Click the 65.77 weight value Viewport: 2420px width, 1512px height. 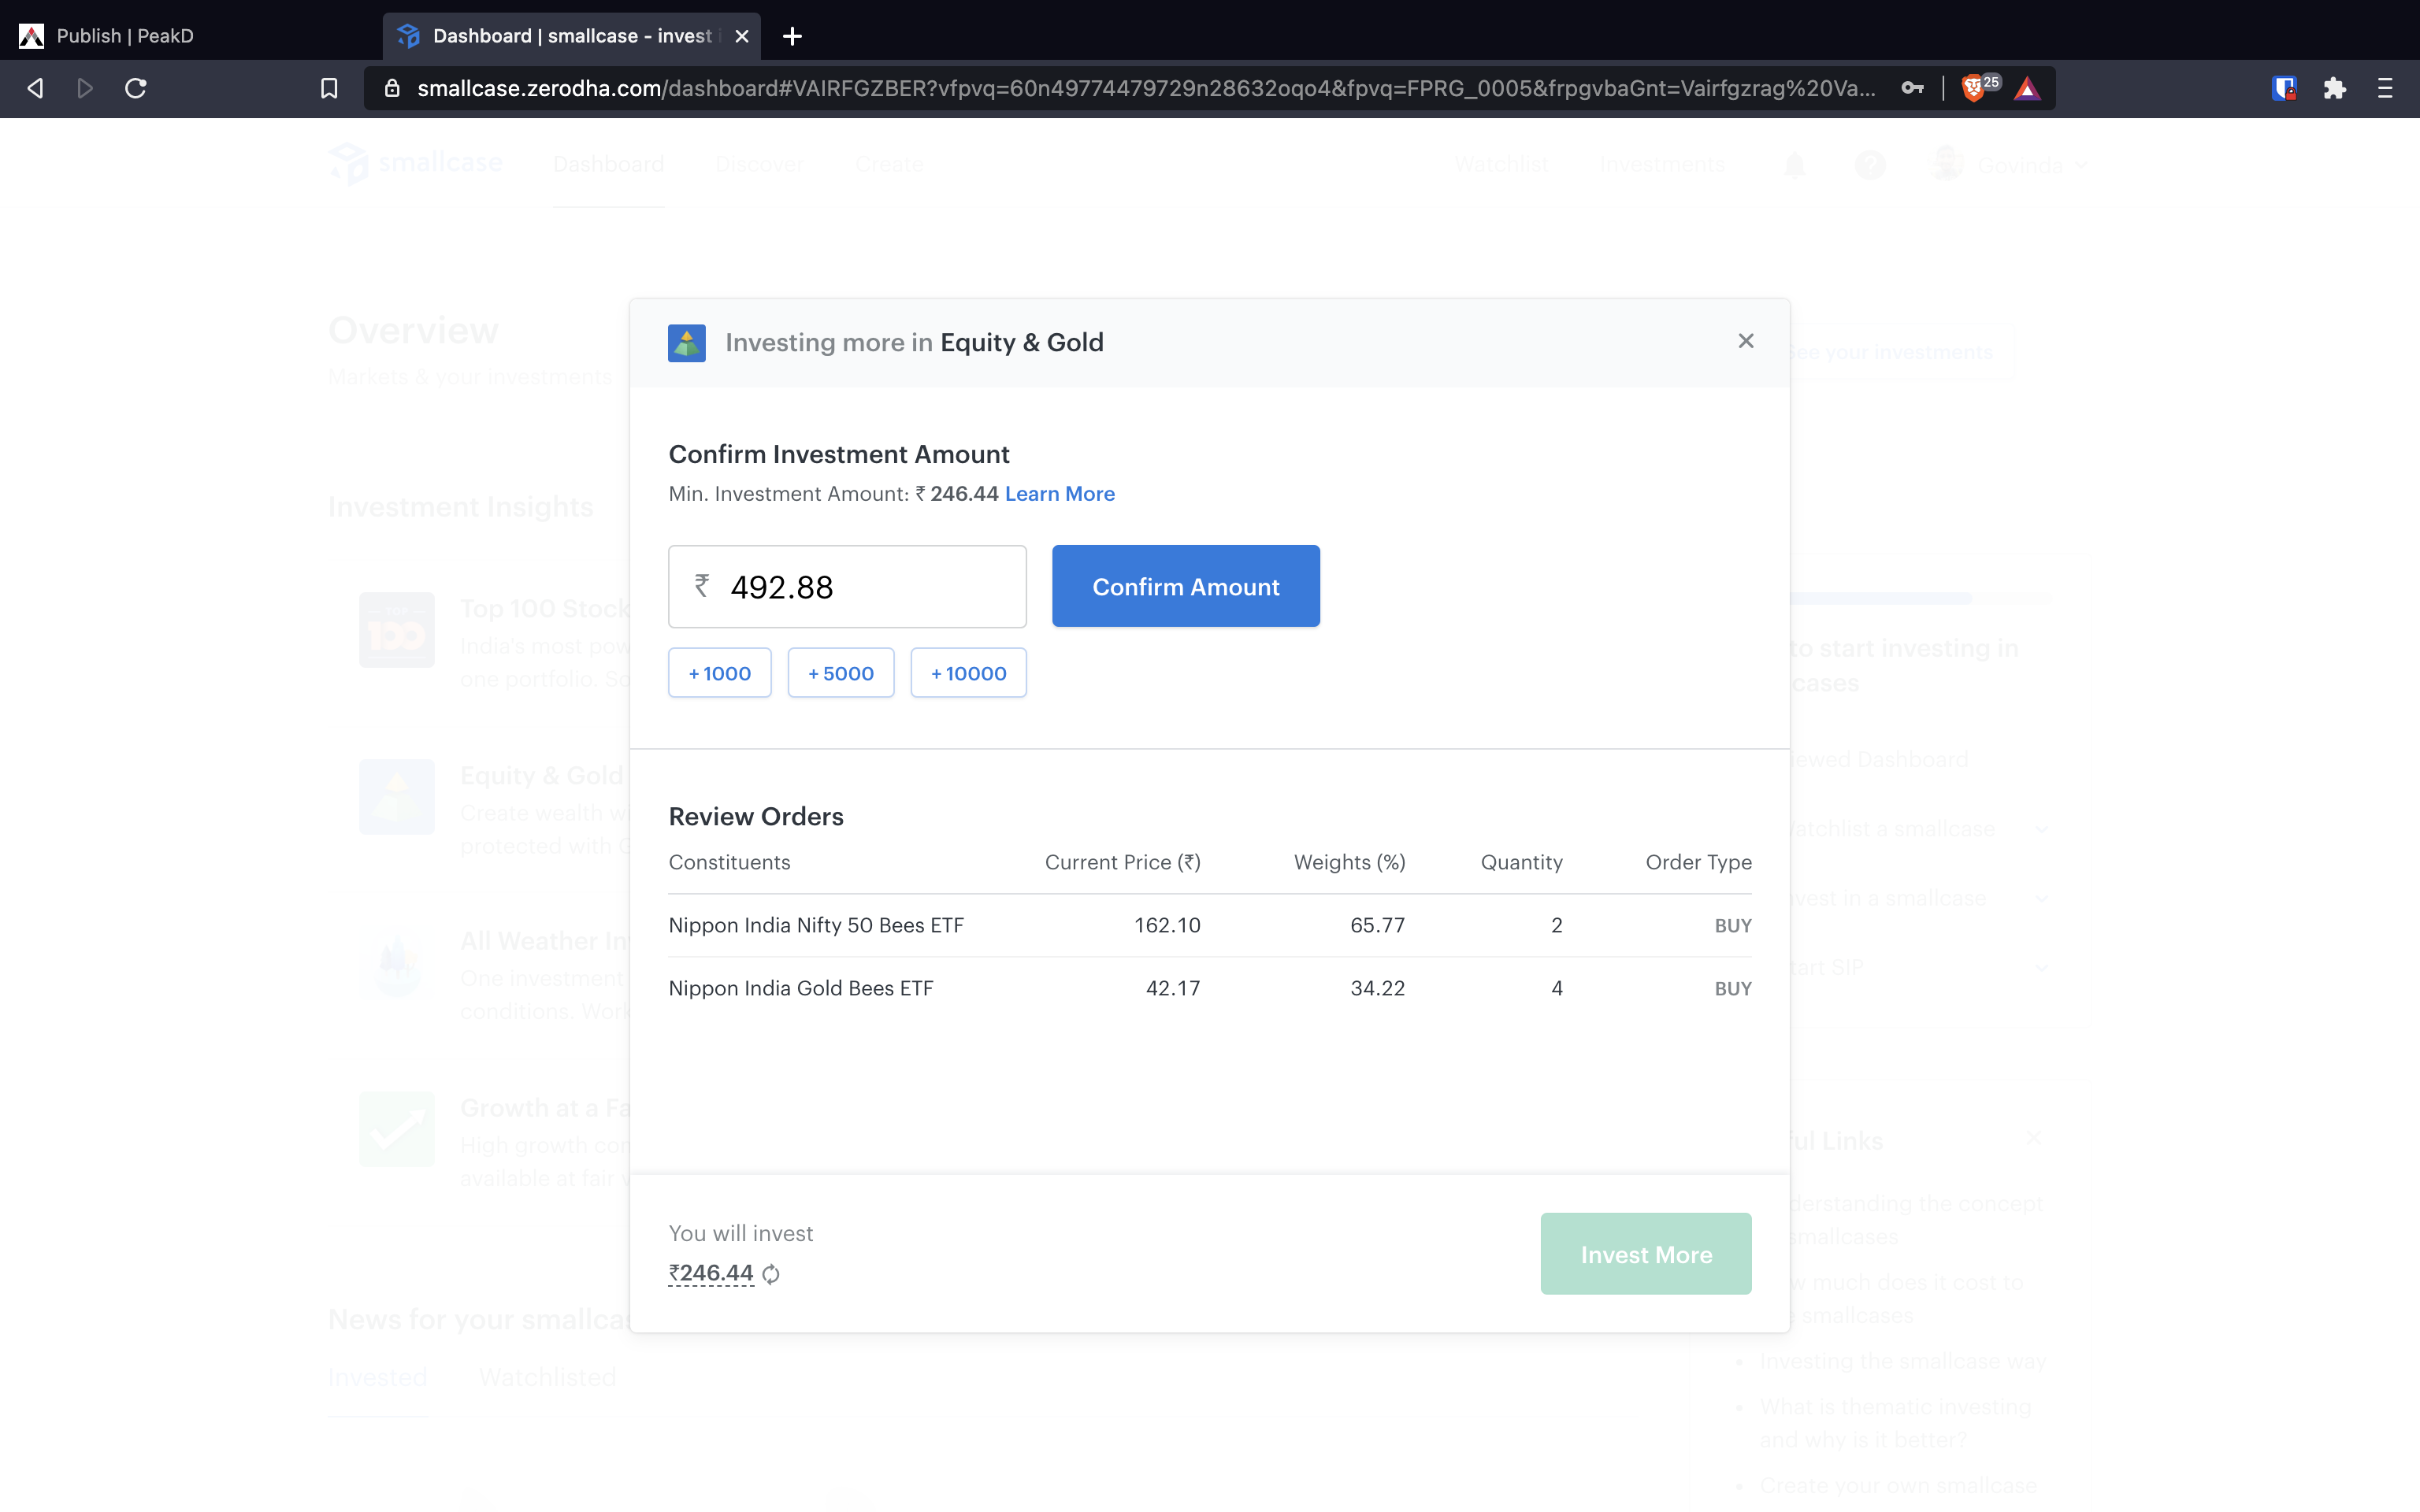click(1377, 925)
